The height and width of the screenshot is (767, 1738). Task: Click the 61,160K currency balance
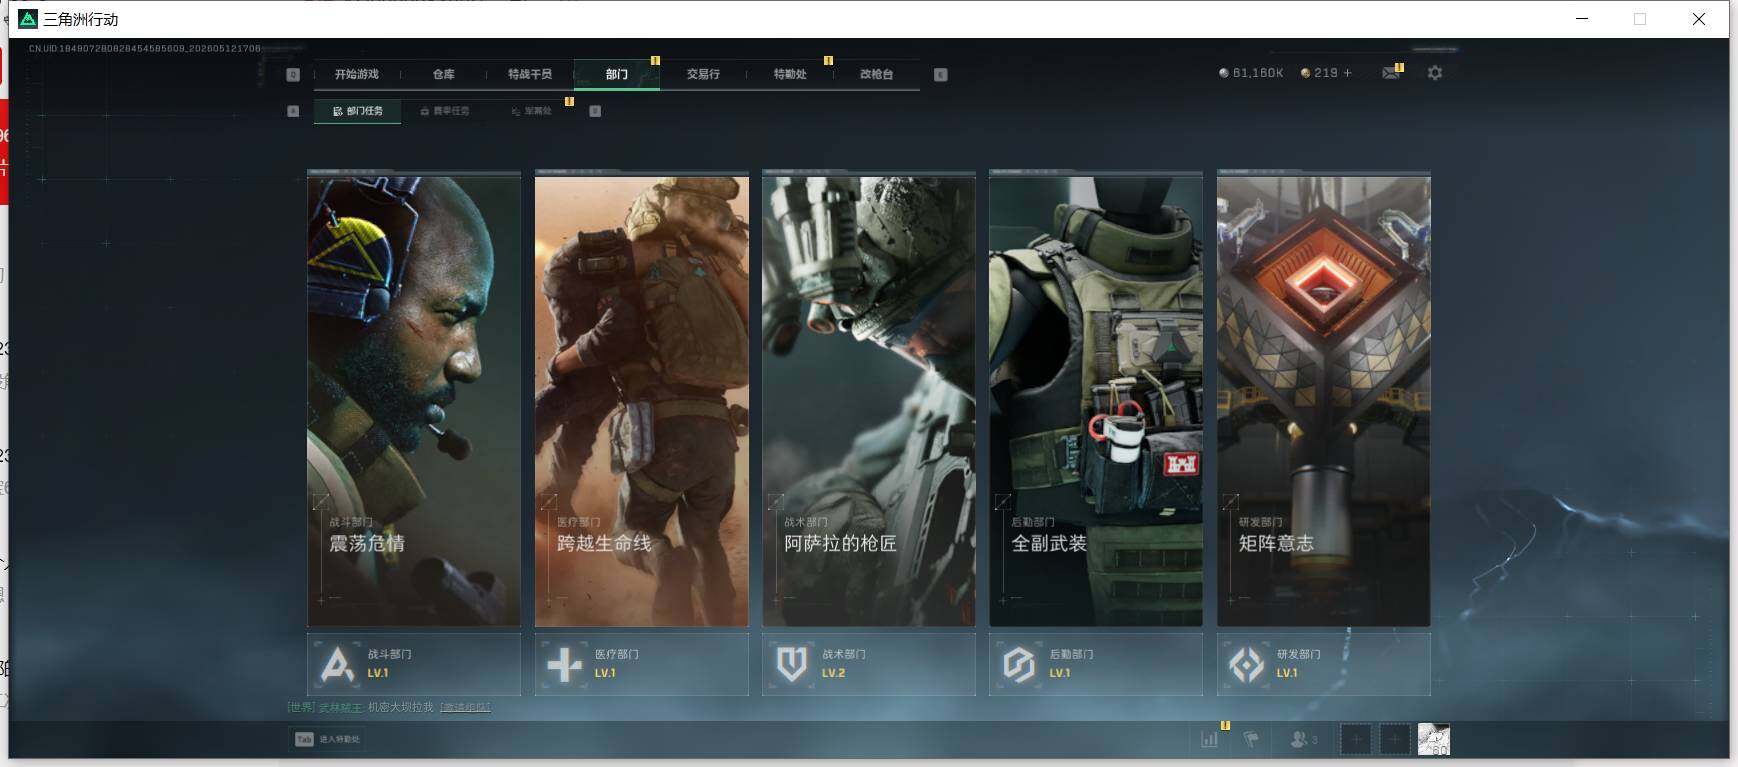1251,73
